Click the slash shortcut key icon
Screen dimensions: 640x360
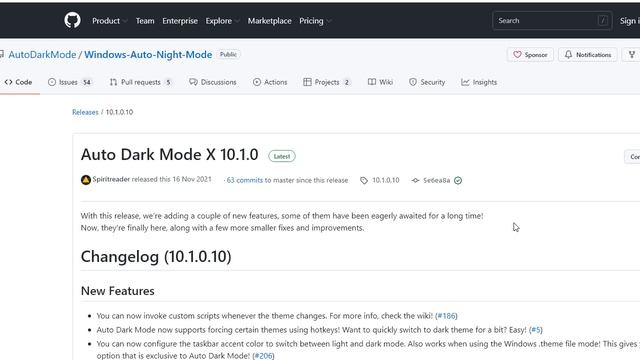coord(602,20)
